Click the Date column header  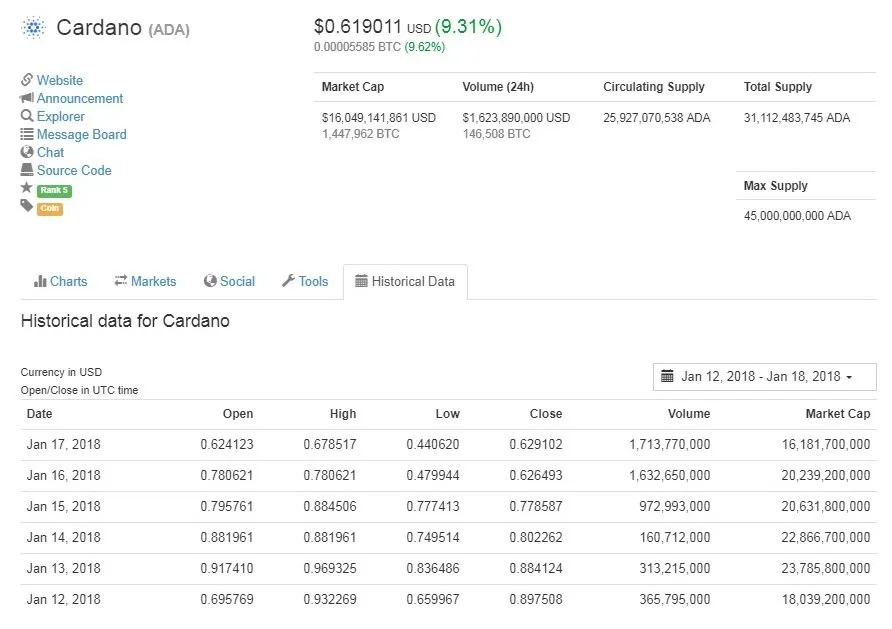point(39,414)
